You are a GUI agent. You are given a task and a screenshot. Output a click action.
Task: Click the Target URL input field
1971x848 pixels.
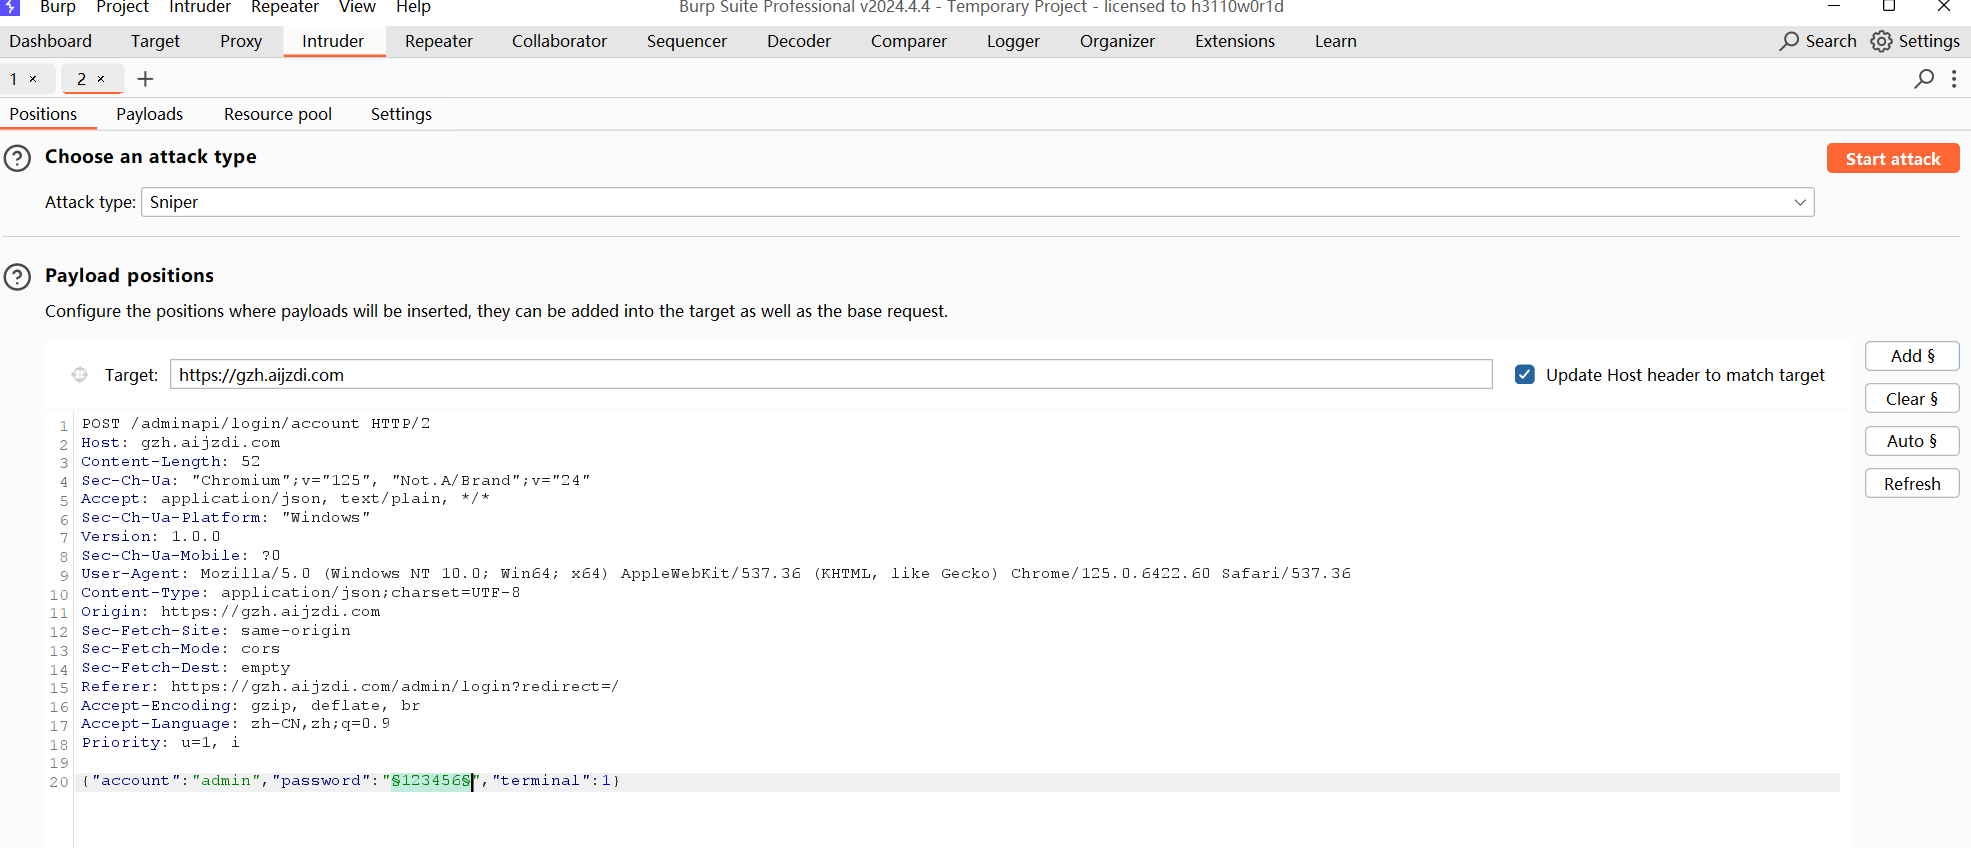tap(831, 375)
